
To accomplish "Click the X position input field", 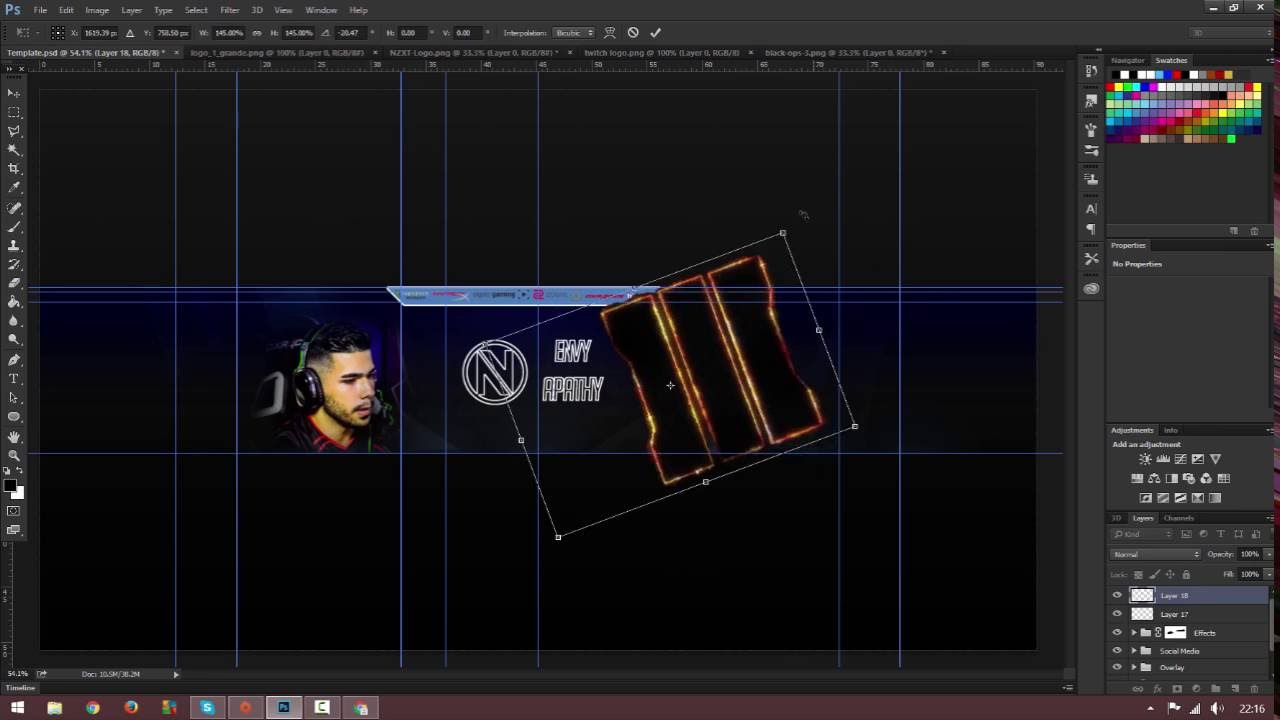I will (x=102, y=33).
